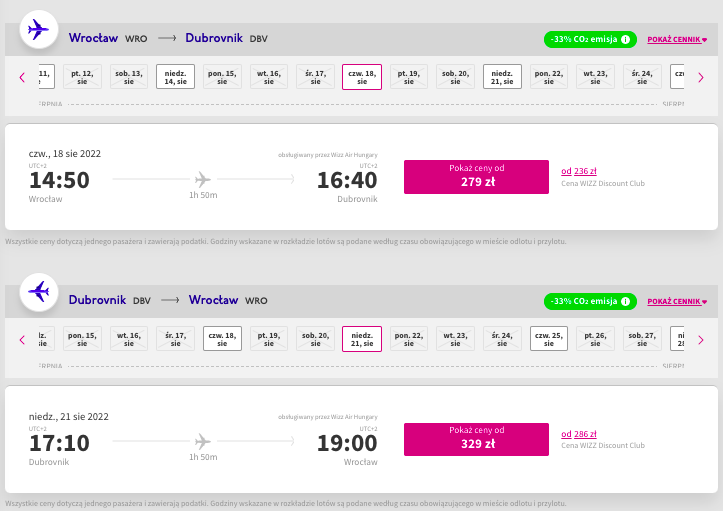Select outbound date niedz. 14, sie
Viewport: 723px width, 511px height.
click(x=175, y=77)
